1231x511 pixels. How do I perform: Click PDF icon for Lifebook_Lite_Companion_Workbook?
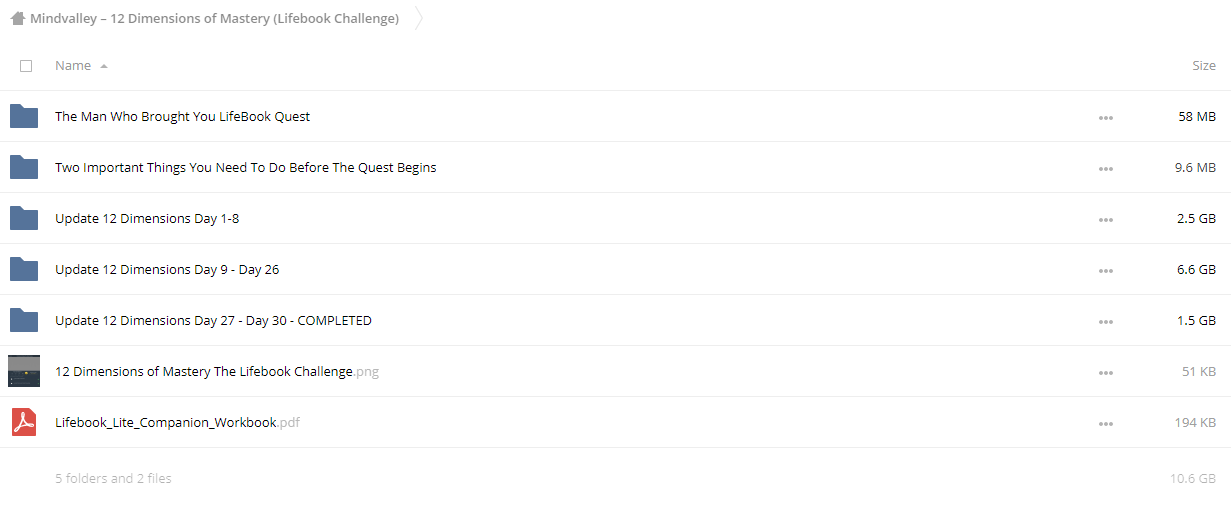(24, 422)
